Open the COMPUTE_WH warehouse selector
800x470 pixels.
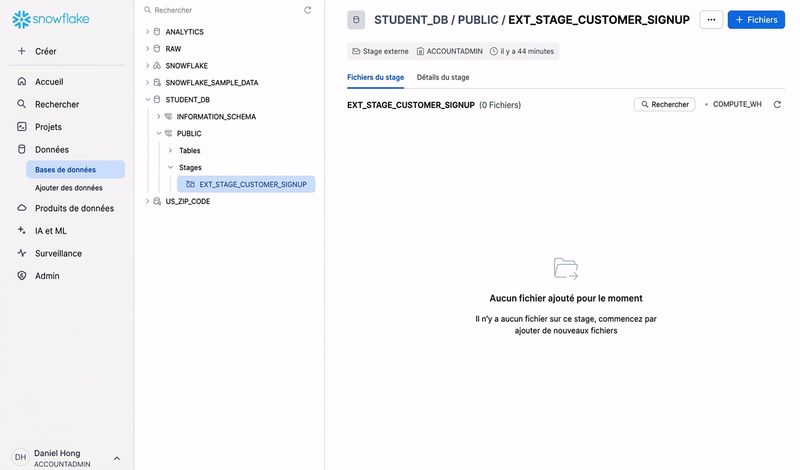click(x=733, y=105)
